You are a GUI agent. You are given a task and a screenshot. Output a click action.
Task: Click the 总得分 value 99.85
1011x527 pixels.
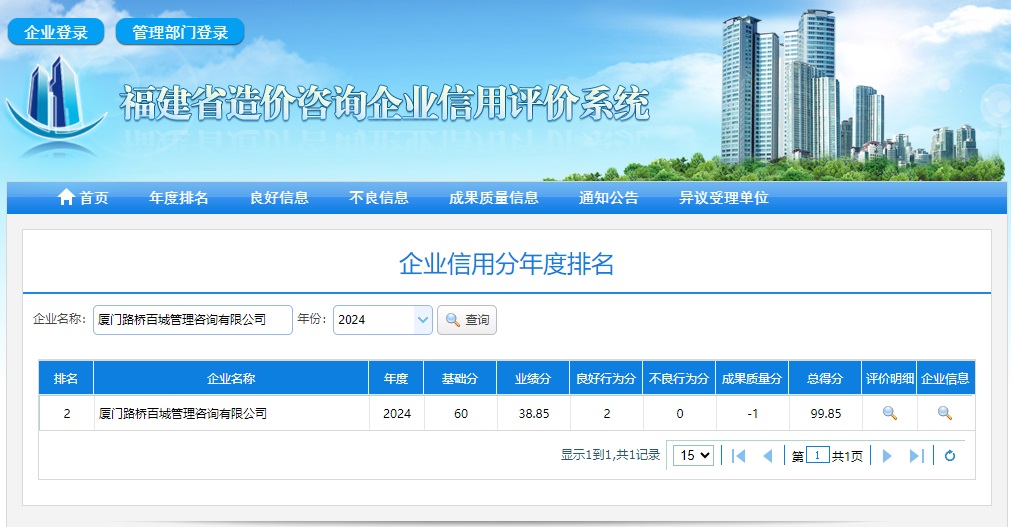[x=826, y=413]
